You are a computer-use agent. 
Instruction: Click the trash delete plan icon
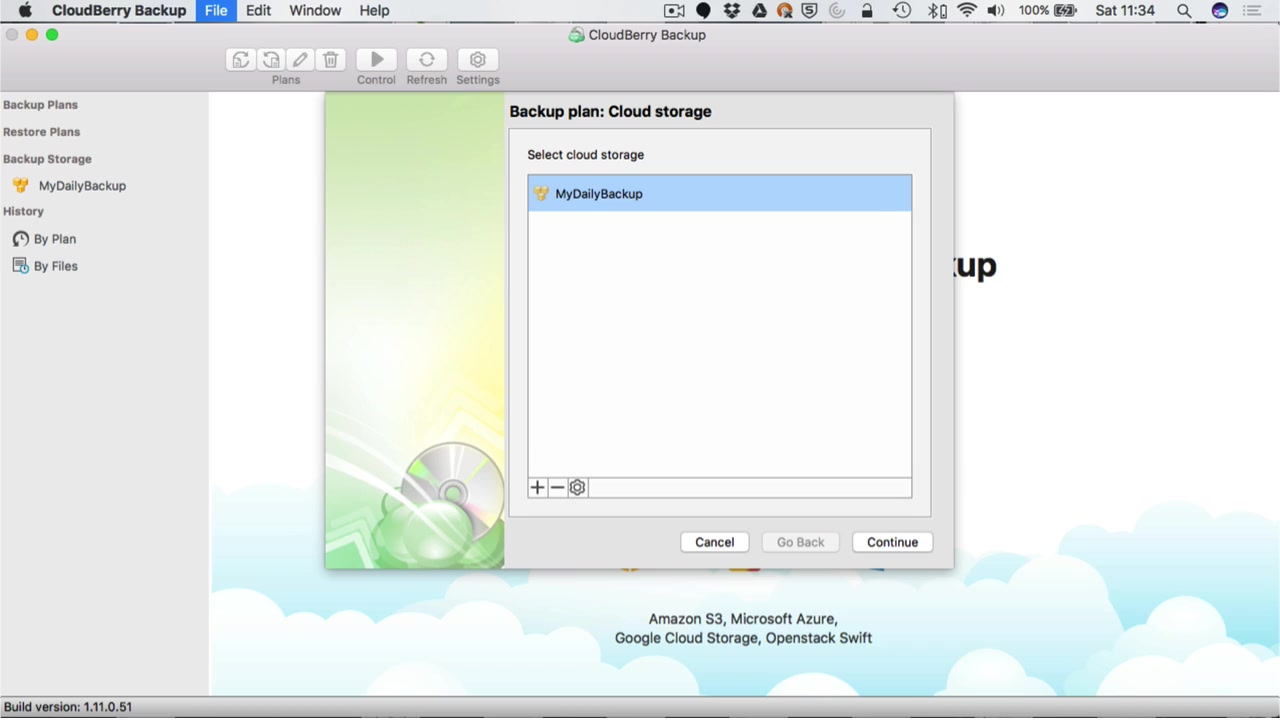pos(331,60)
